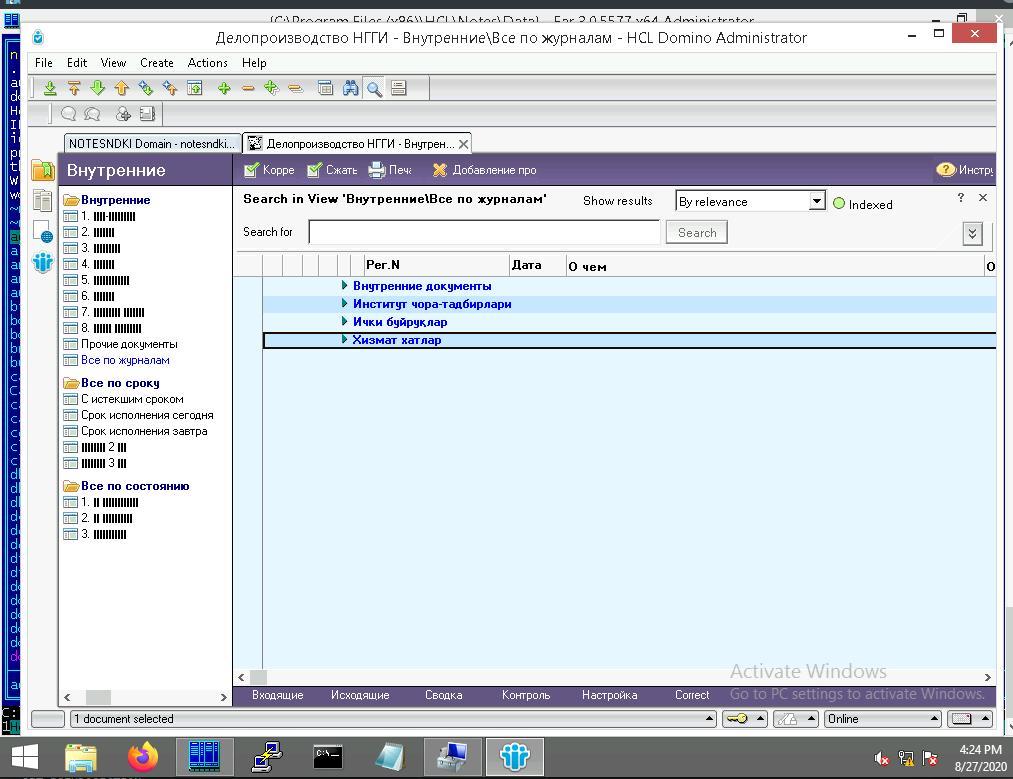The image size is (1013, 779).
Task: Click the documents sidebar icon
Action: (43, 201)
